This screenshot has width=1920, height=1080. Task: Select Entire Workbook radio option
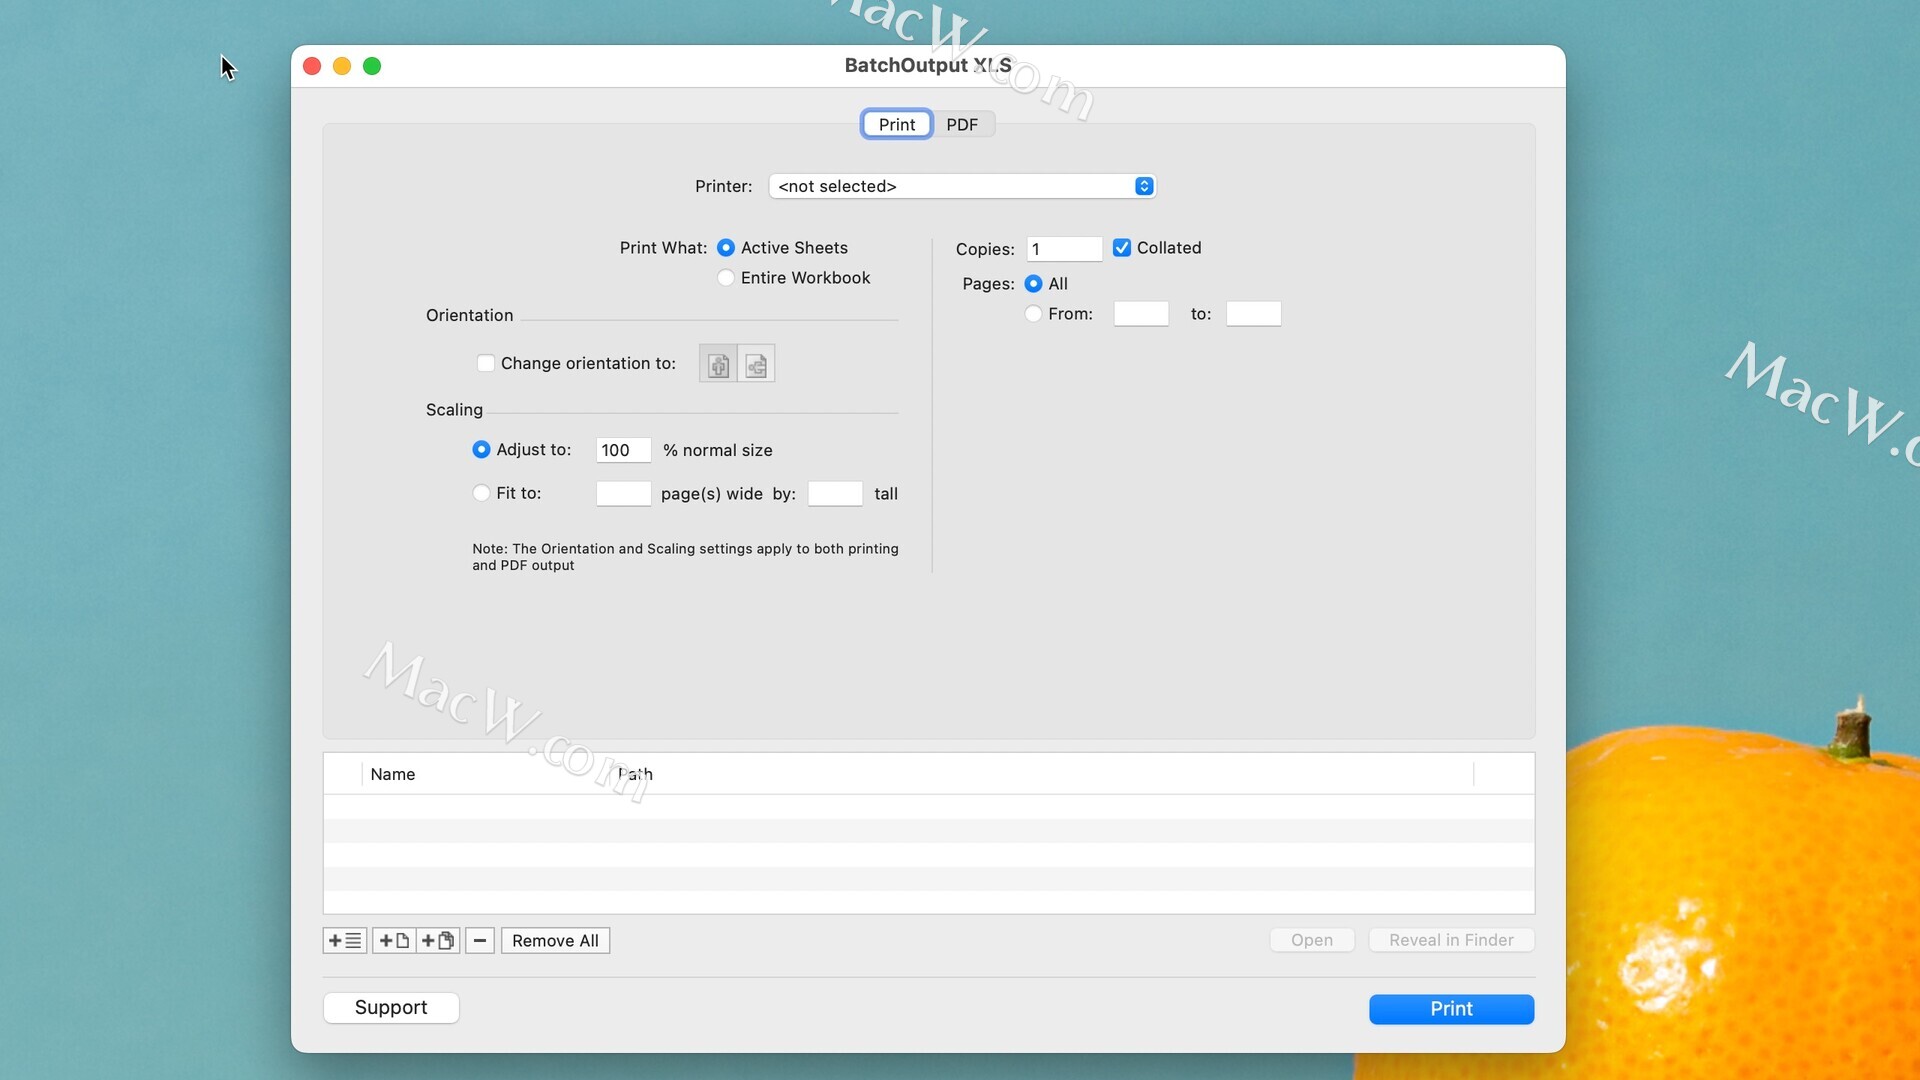(x=726, y=278)
